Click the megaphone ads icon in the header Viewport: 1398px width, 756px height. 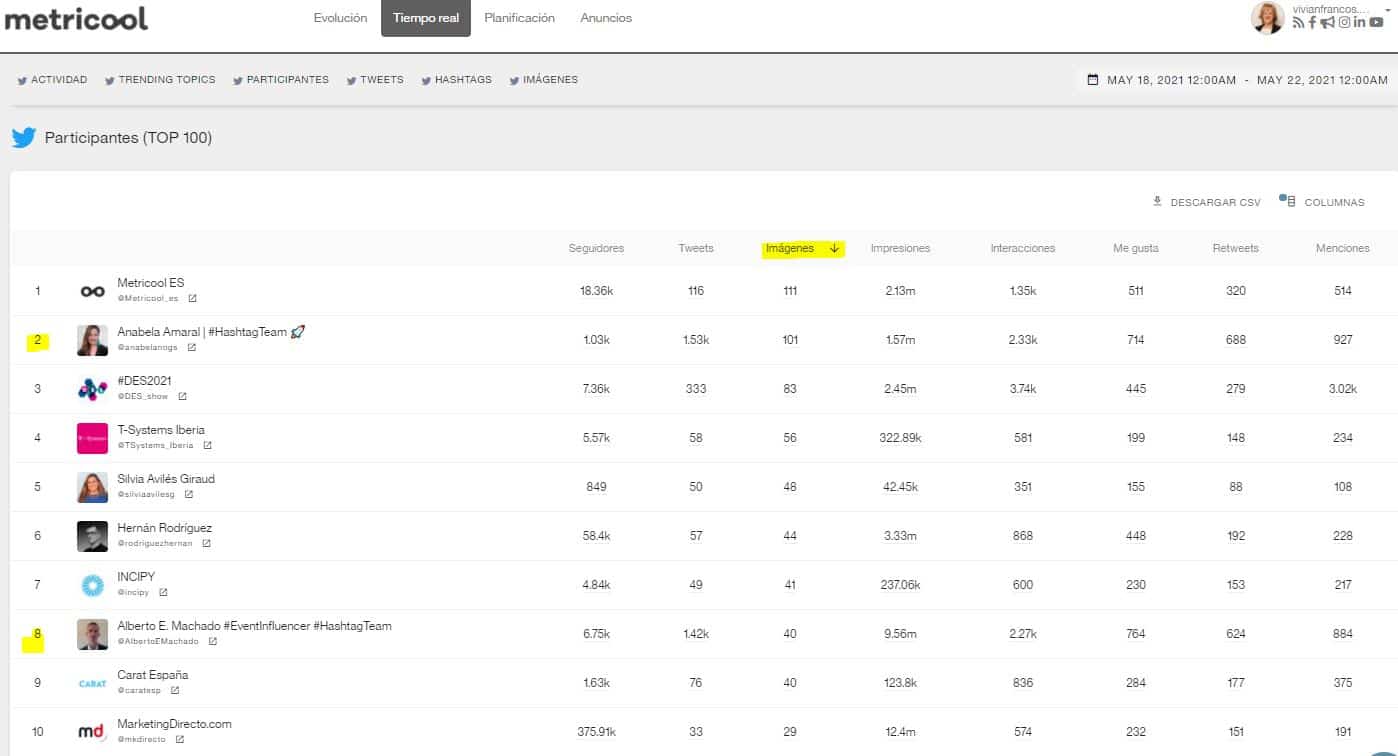point(1327,23)
